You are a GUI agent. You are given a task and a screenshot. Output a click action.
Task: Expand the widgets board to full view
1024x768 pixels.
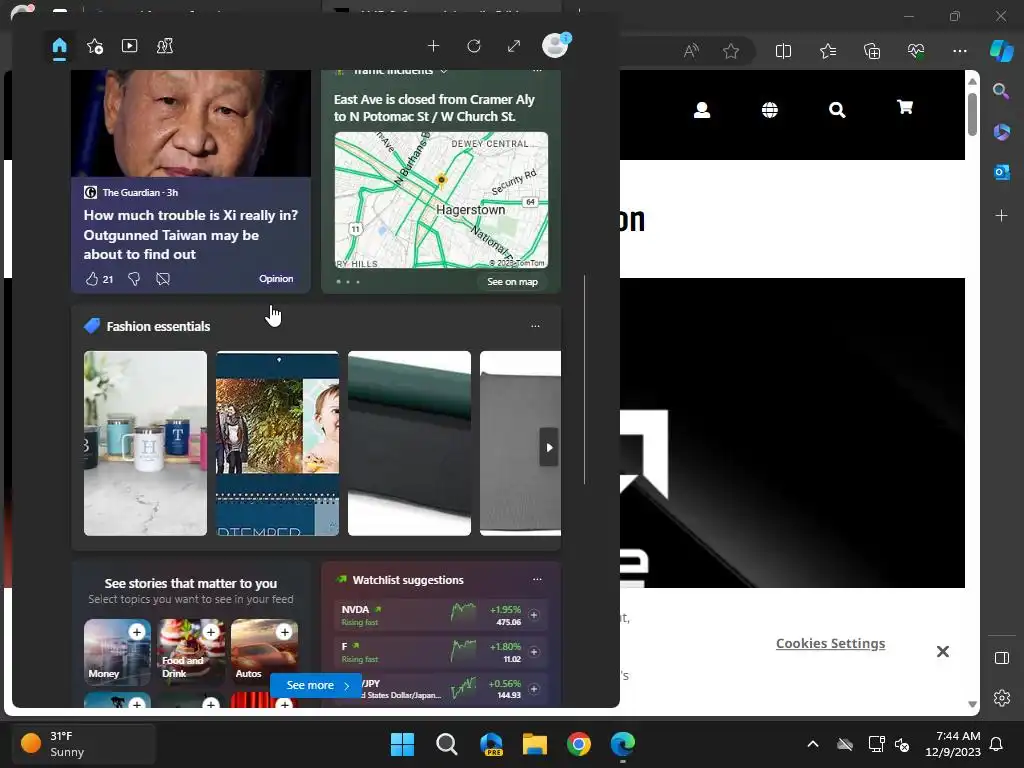coord(514,46)
